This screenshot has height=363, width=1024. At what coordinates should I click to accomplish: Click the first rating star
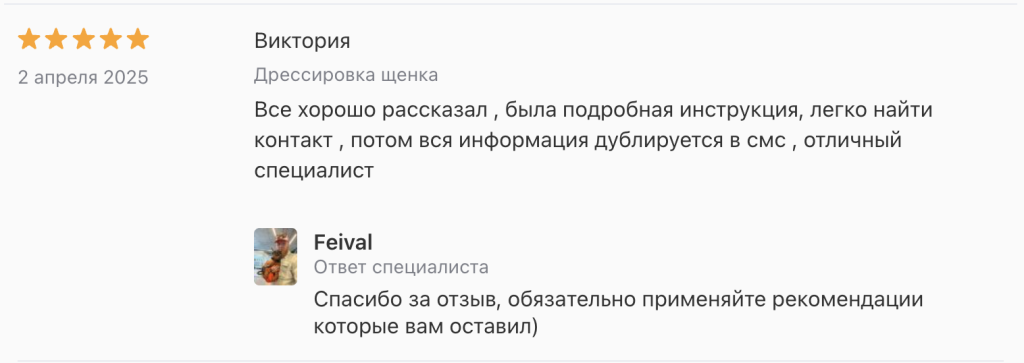[x=29, y=40]
